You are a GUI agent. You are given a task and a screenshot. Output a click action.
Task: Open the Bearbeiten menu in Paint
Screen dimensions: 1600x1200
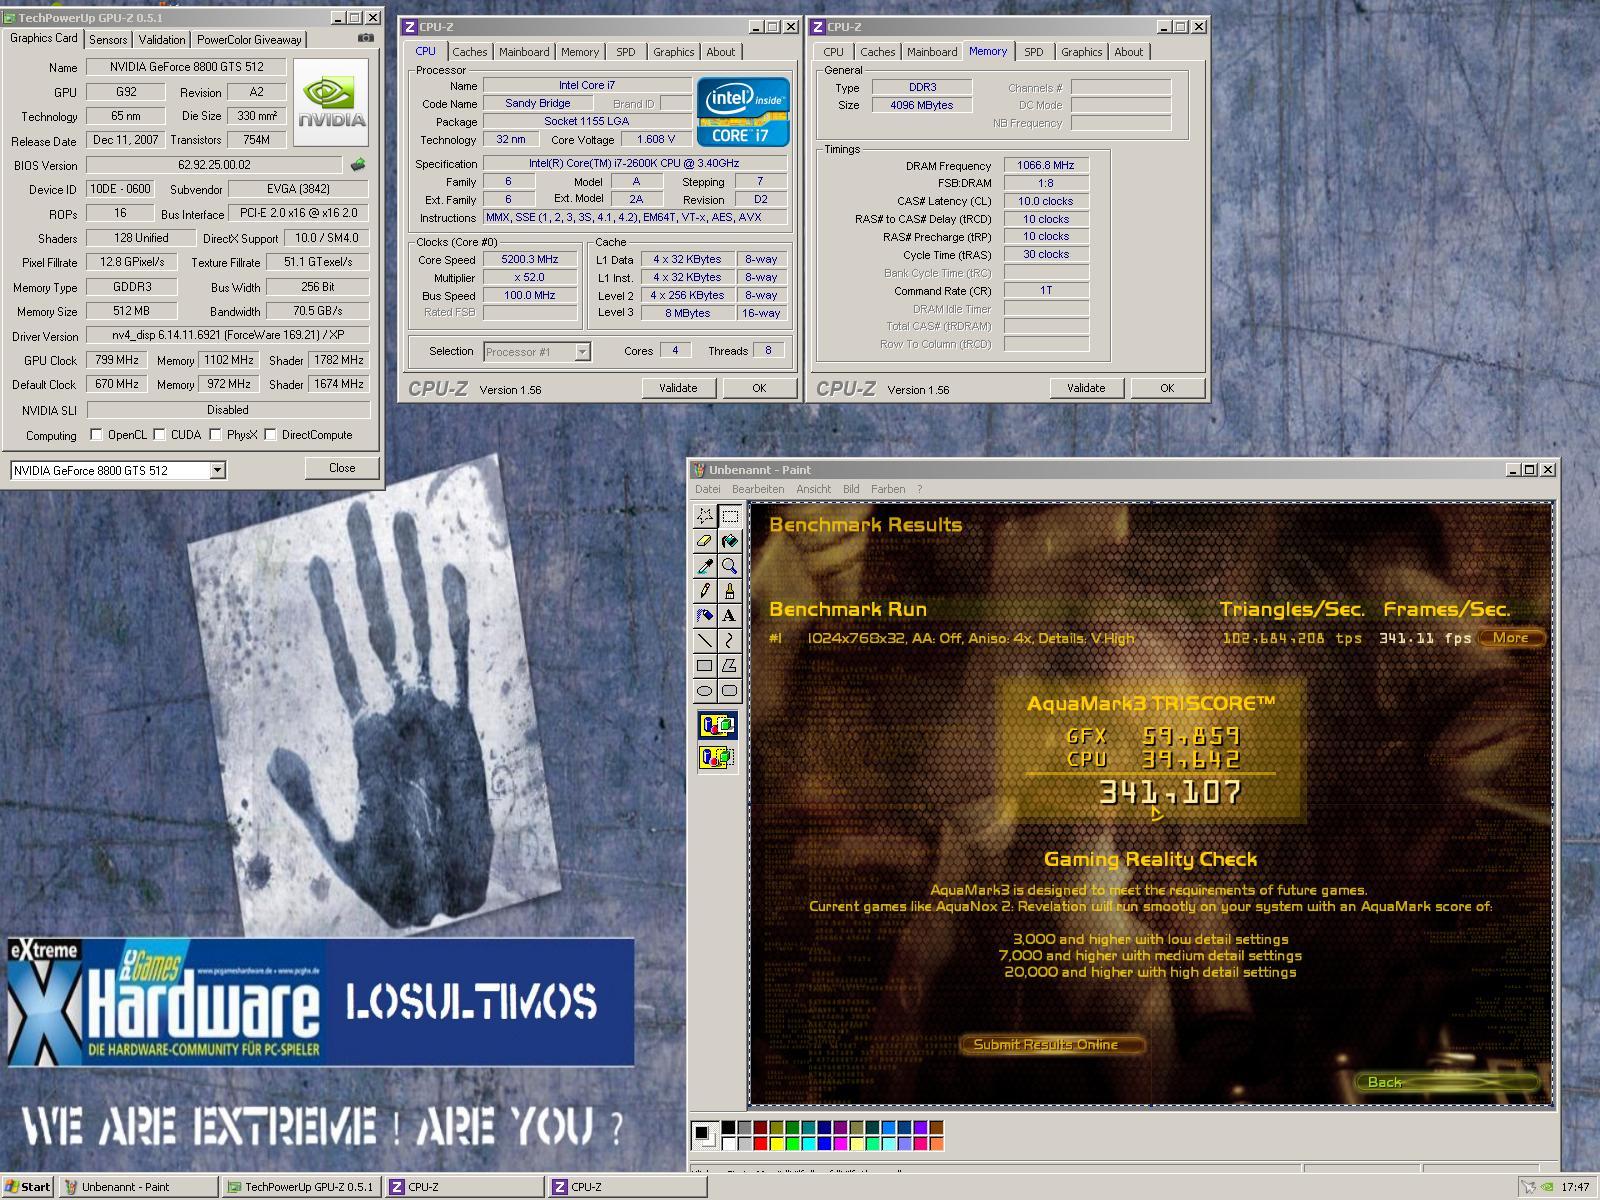pos(757,489)
